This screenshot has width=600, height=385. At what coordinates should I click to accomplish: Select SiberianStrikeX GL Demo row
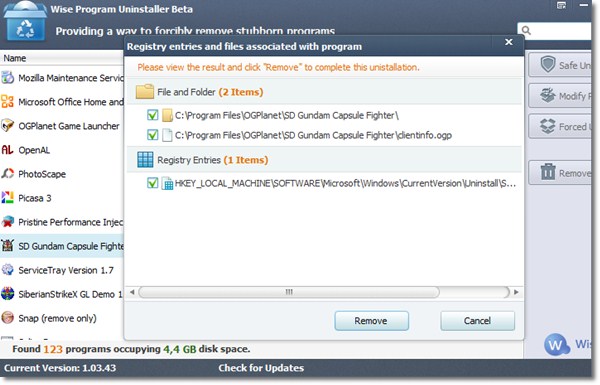[62, 294]
